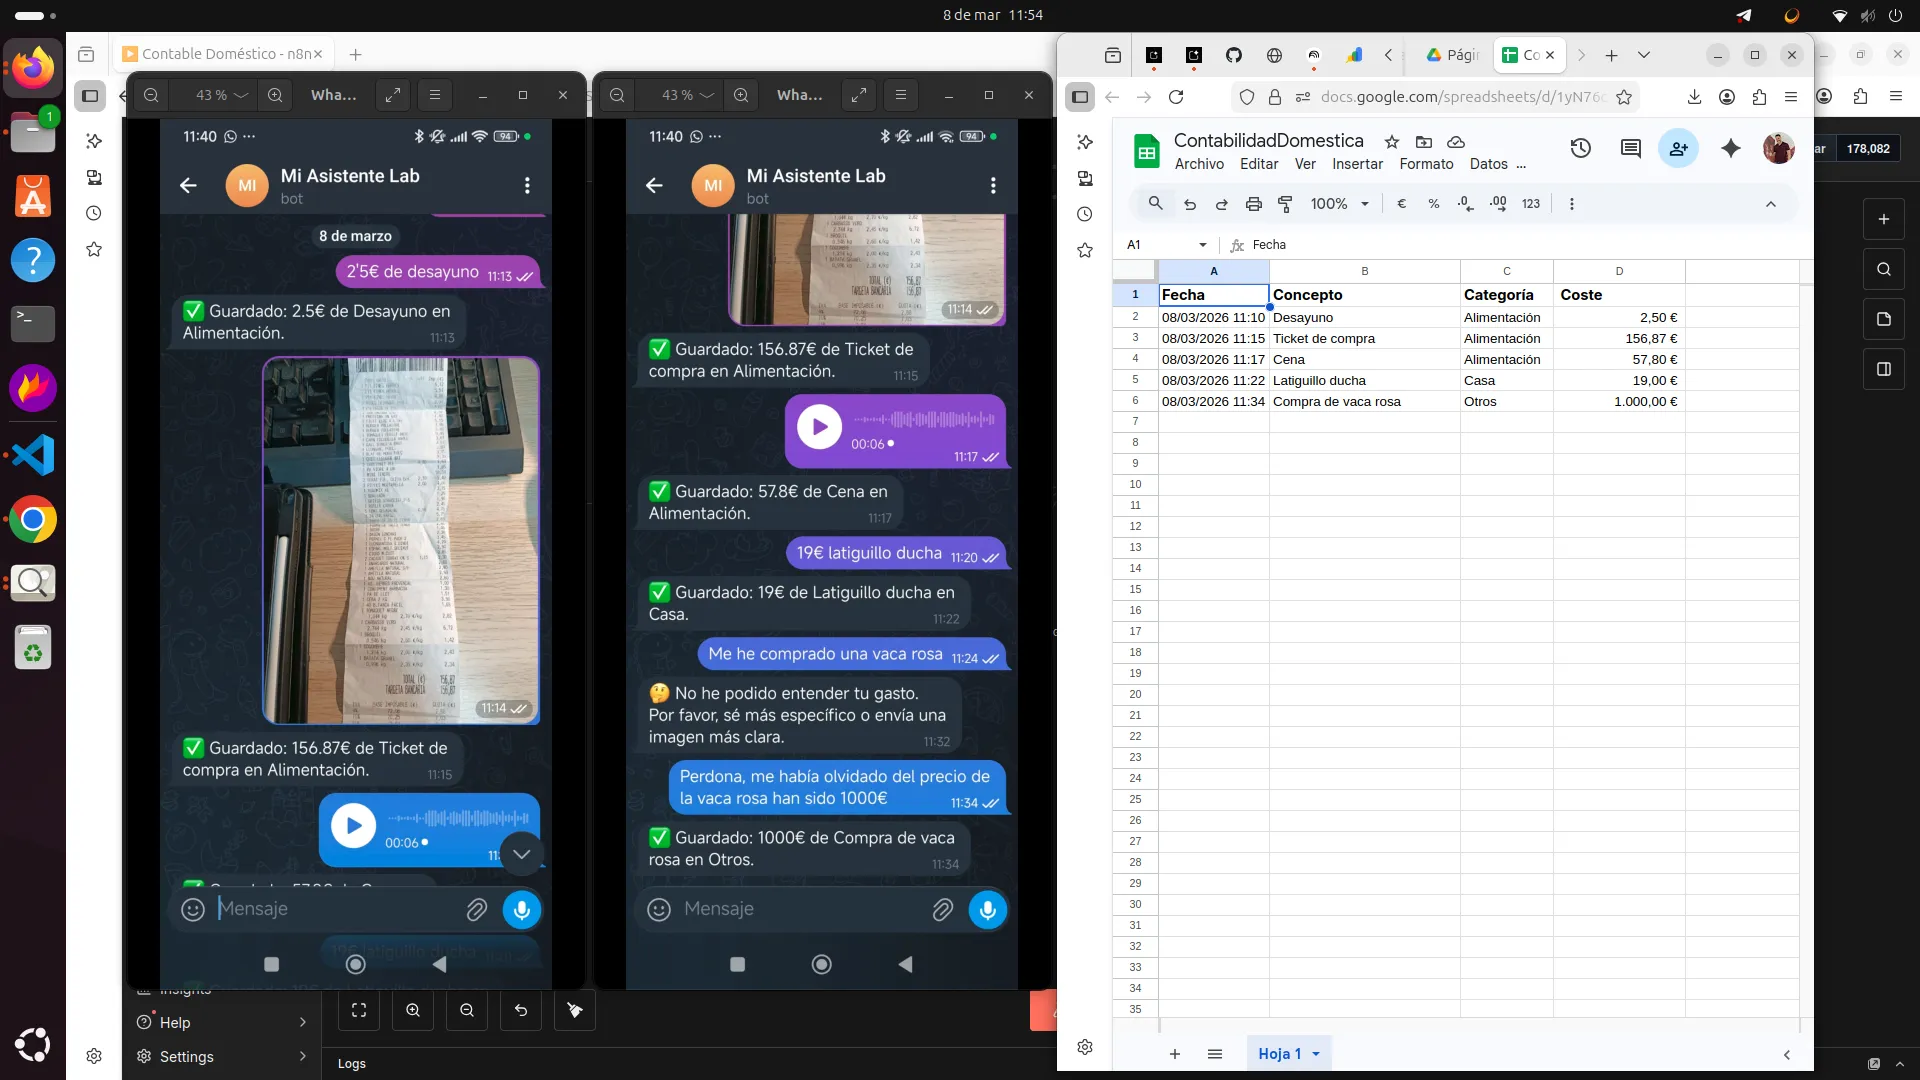The width and height of the screenshot is (1920, 1080).
Task: Switch to Contable Doméstico n8n tab
Action: [x=224, y=54]
